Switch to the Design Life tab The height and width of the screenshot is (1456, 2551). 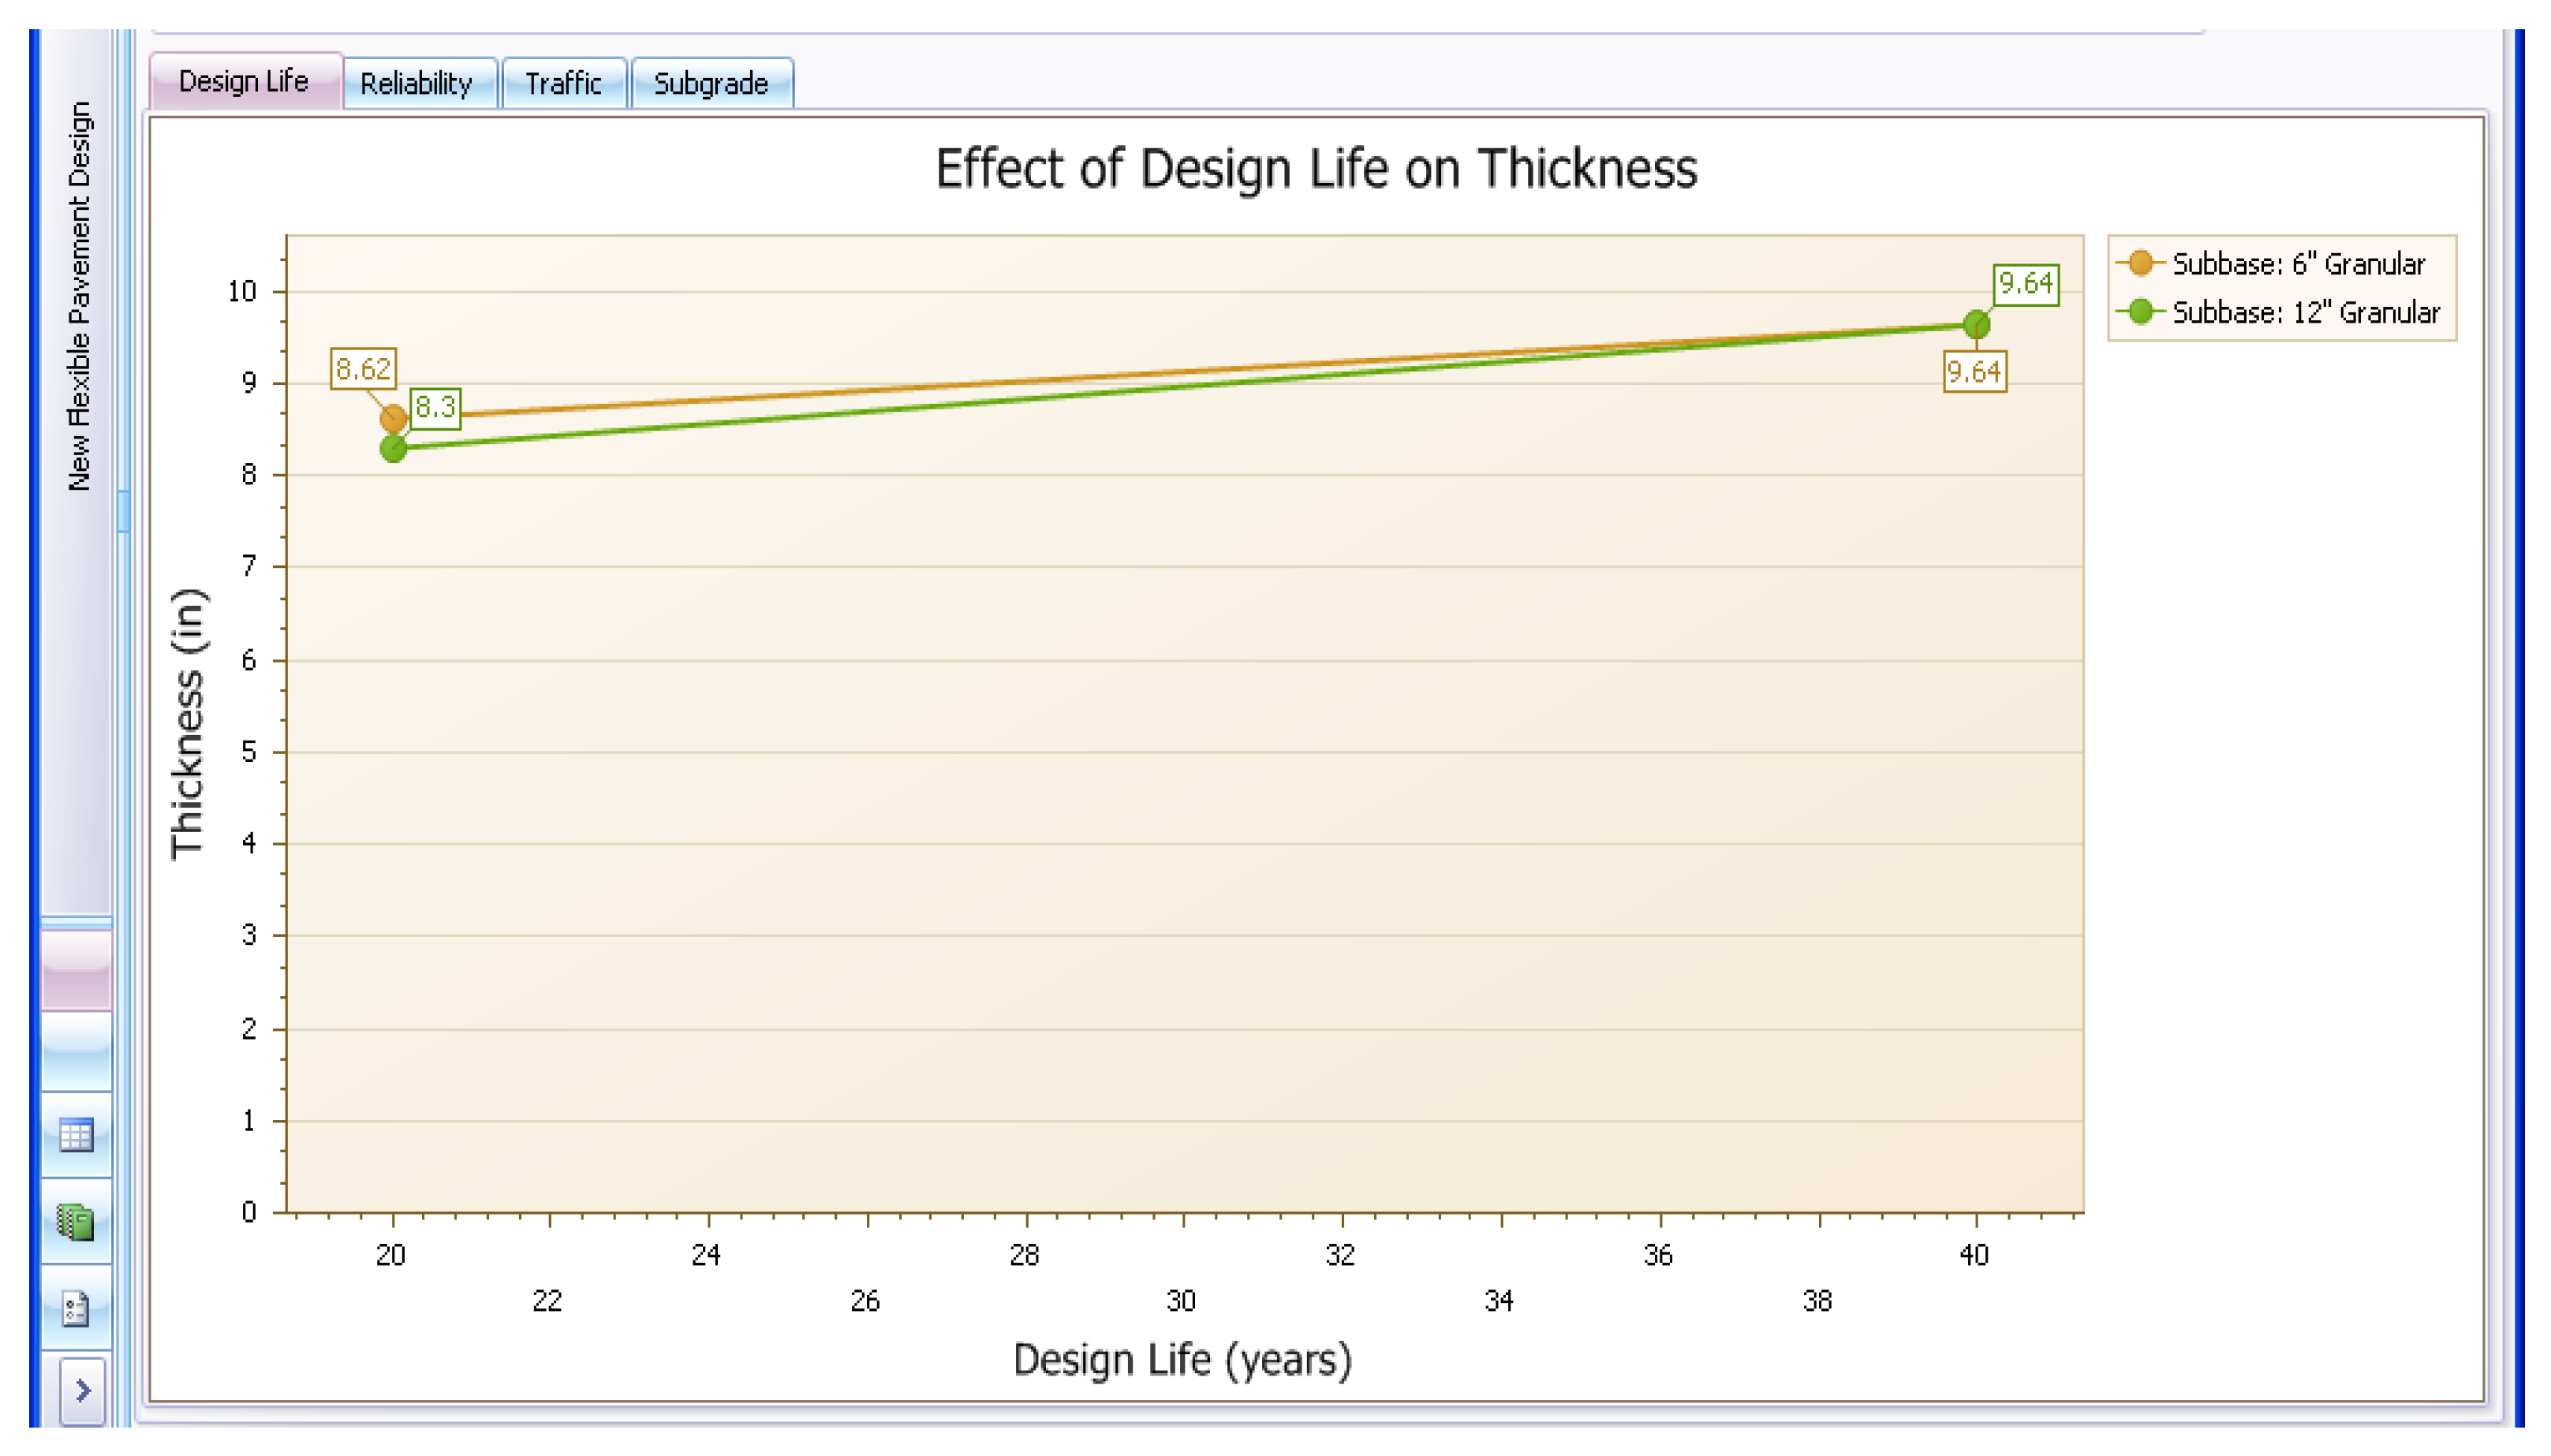[244, 82]
